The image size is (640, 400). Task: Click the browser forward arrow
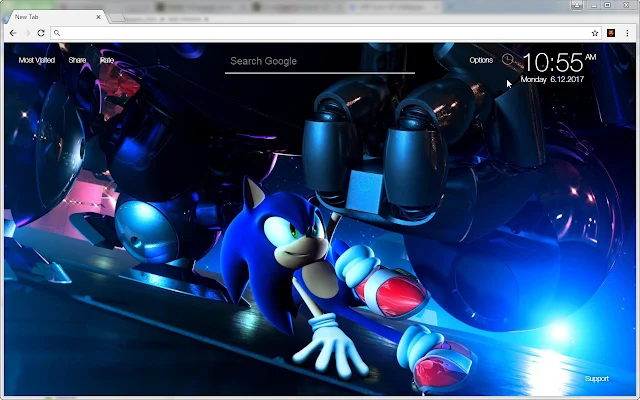(27, 33)
